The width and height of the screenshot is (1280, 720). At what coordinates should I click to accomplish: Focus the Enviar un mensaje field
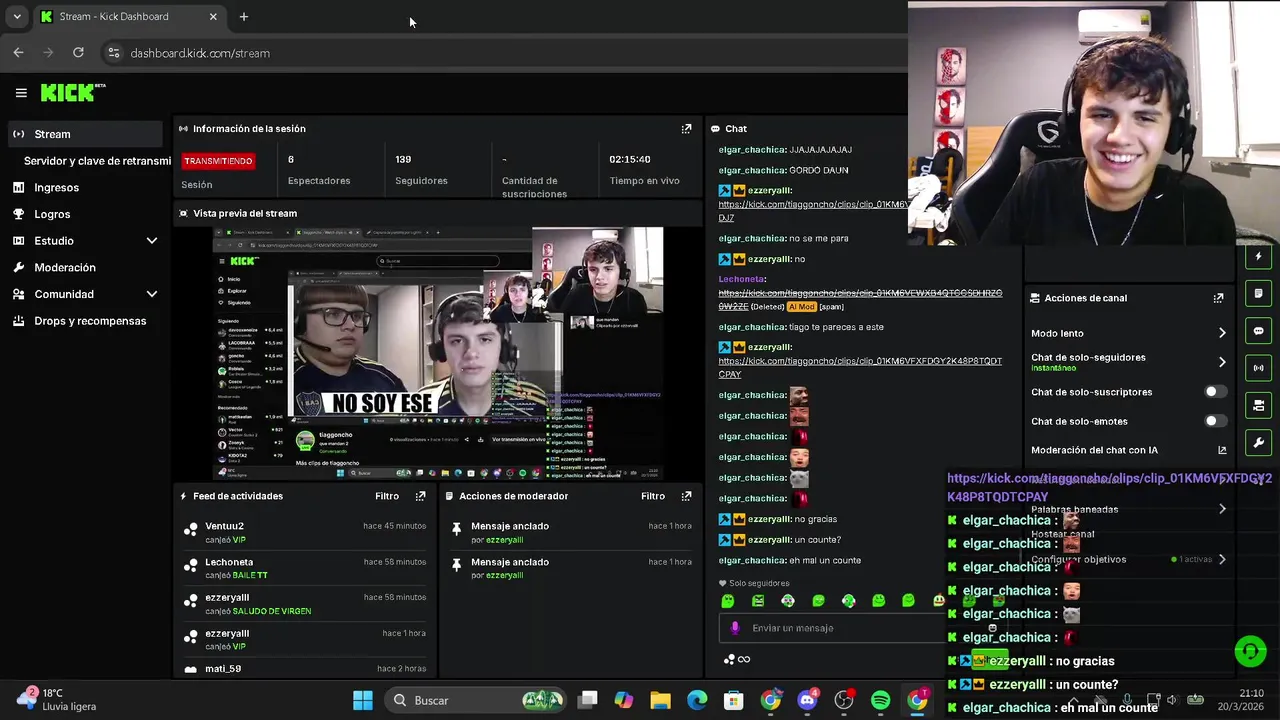click(832, 628)
